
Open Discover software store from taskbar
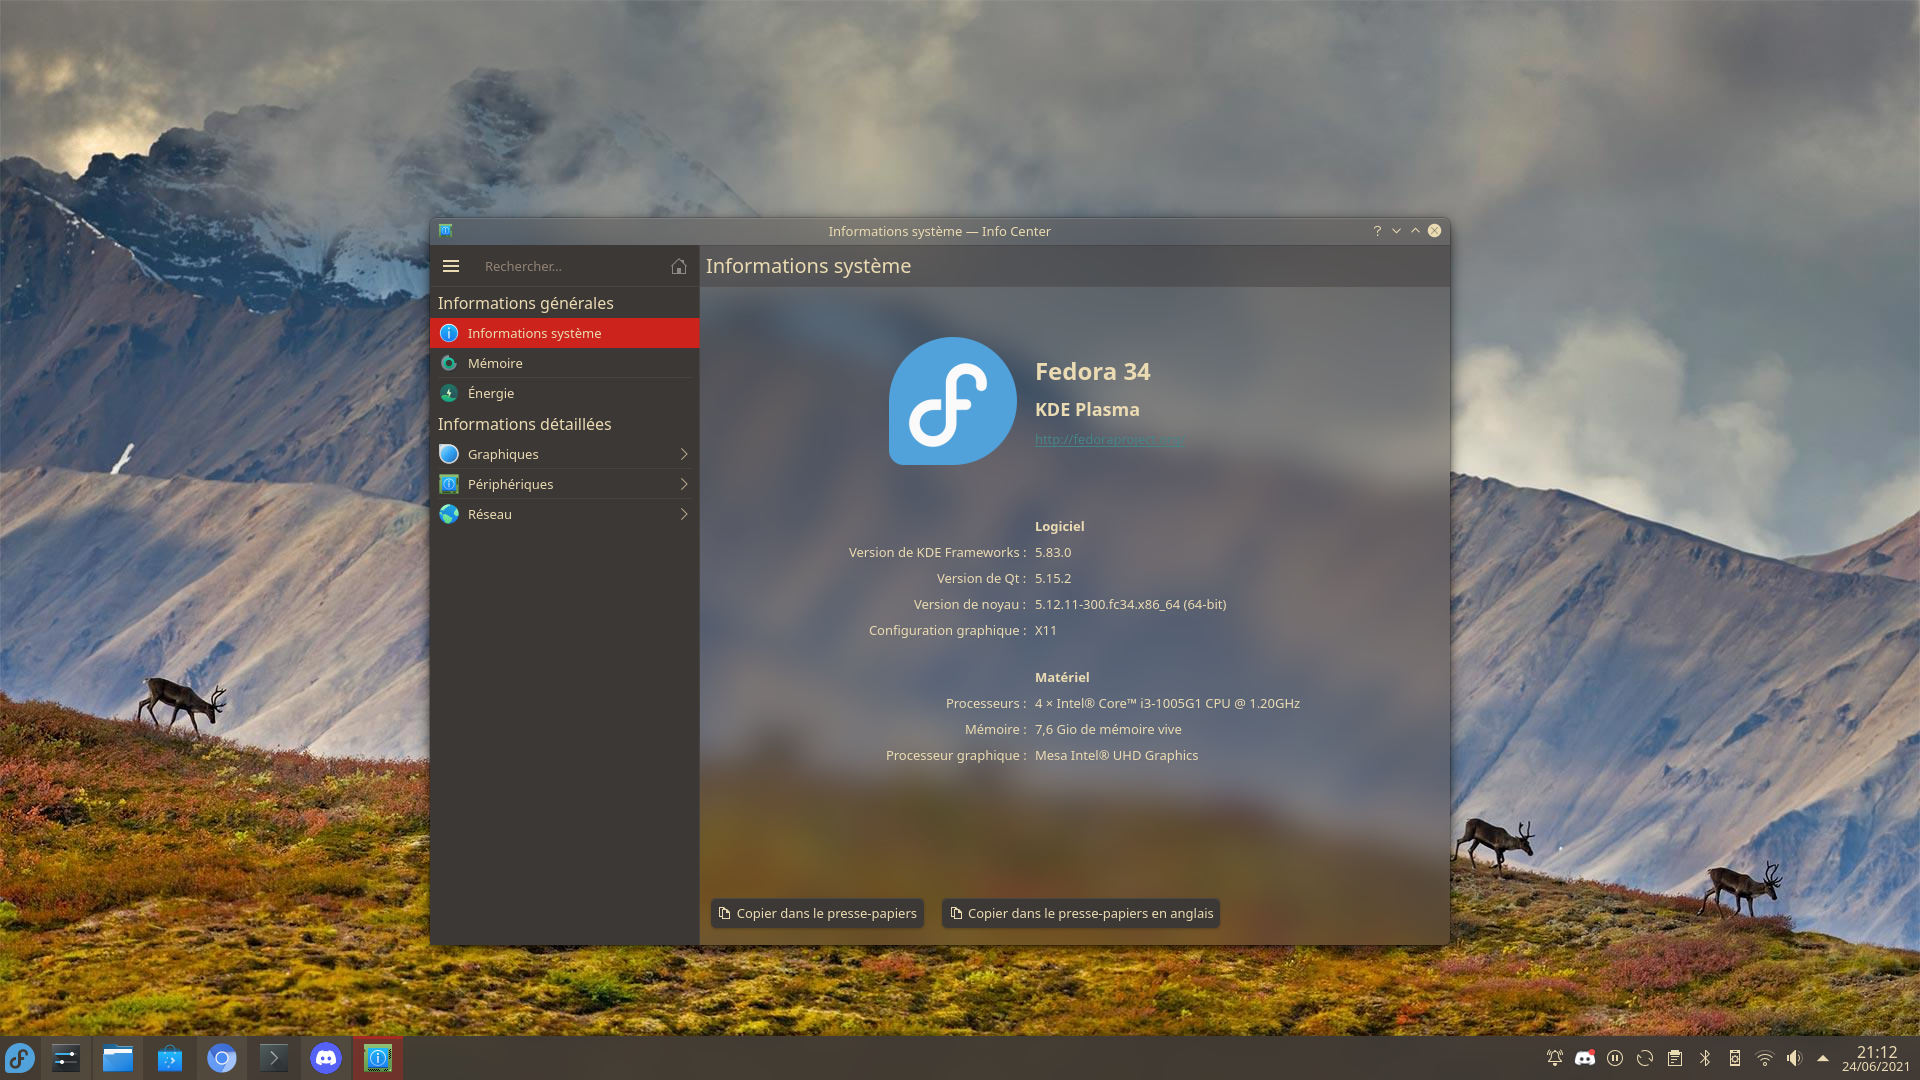point(170,1058)
